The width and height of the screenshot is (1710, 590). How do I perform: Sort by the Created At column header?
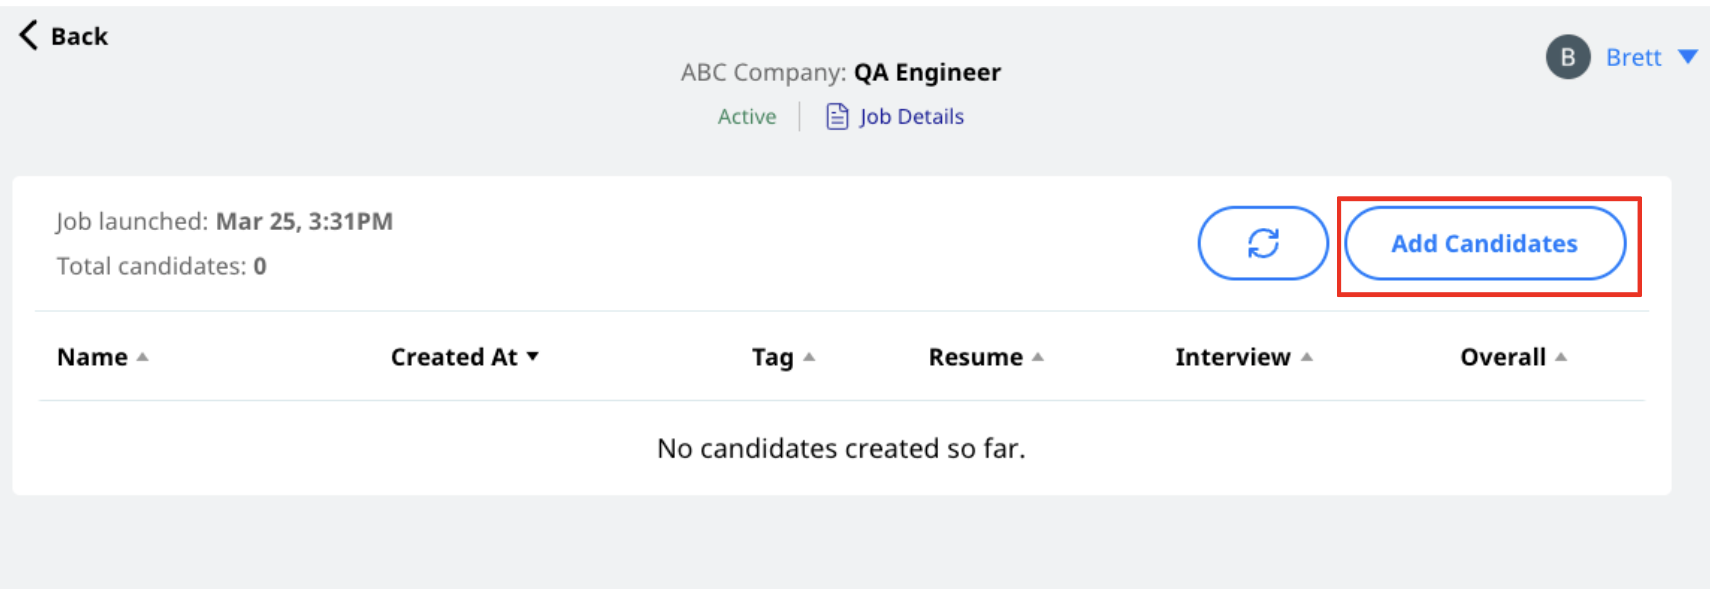click(x=454, y=357)
